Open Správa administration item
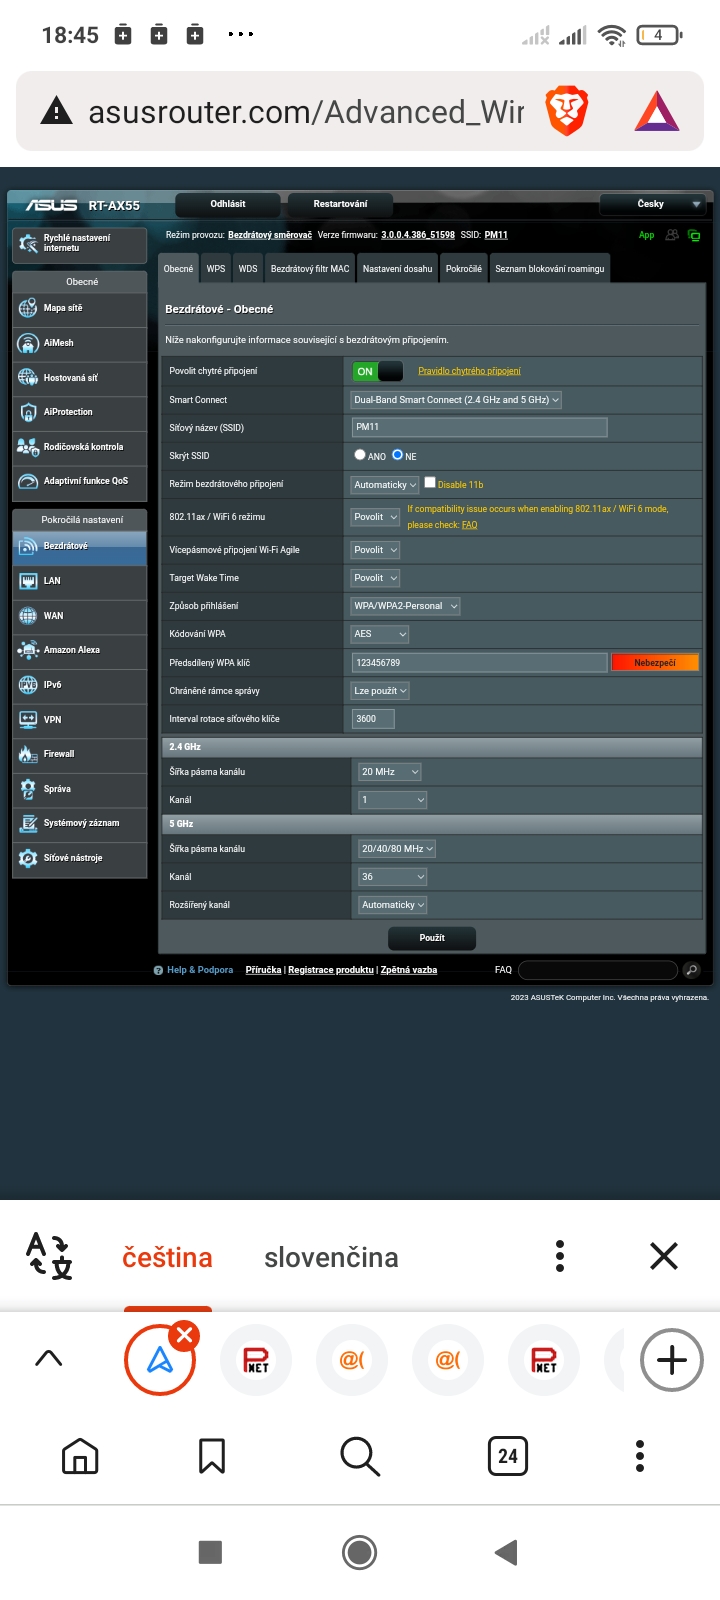The height and width of the screenshot is (1600, 720). [x=80, y=789]
